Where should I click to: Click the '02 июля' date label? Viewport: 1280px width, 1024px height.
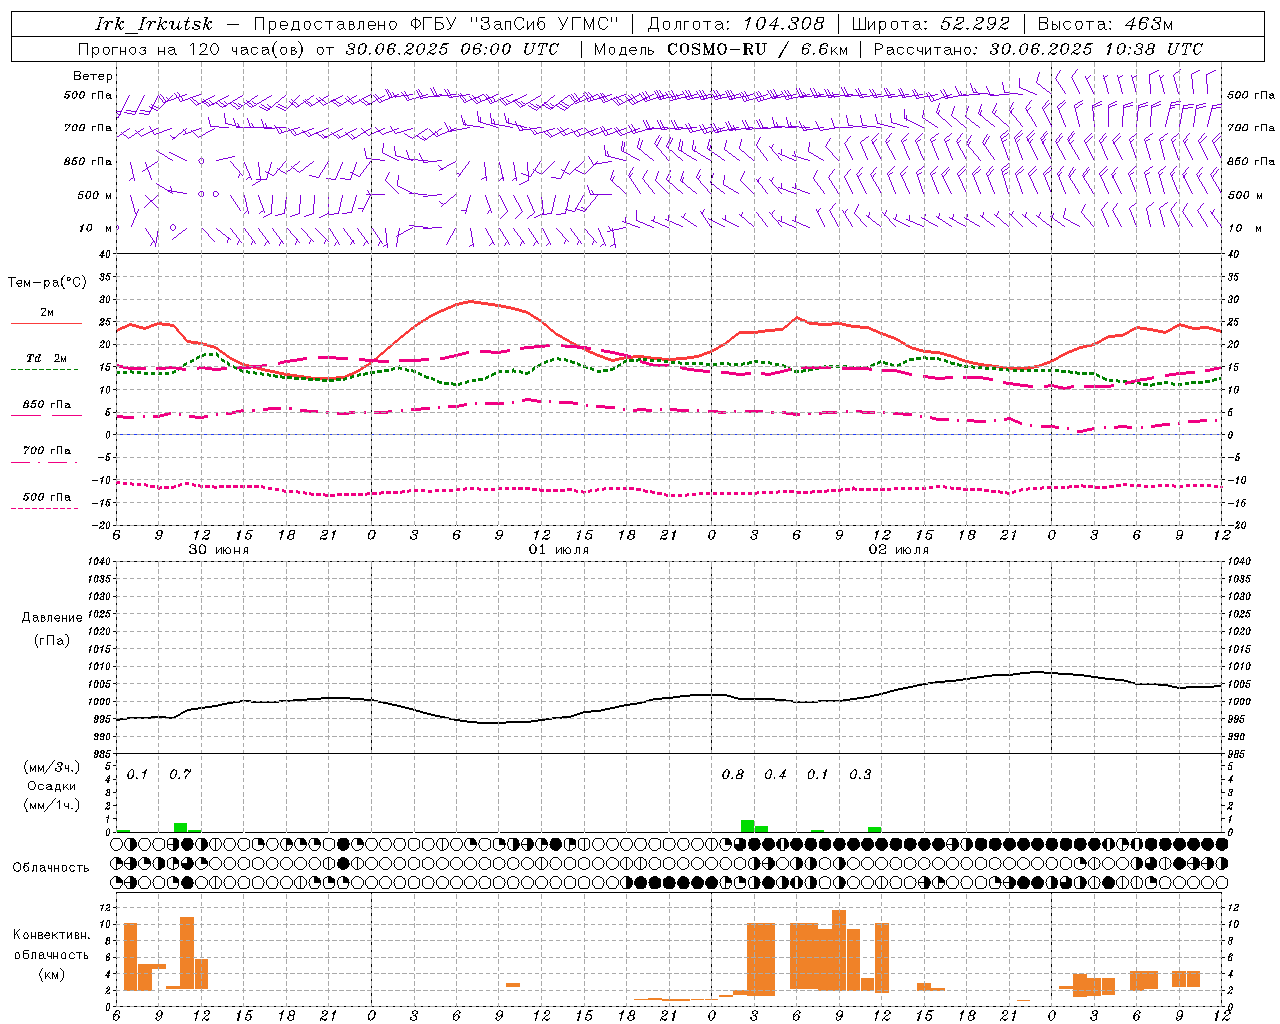click(898, 550)
